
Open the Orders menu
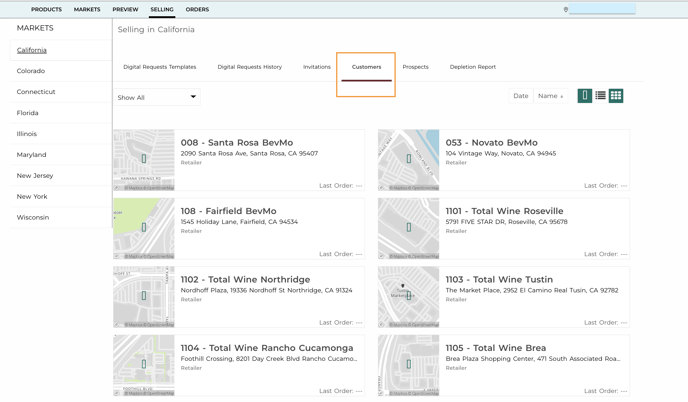click(197, 9)
